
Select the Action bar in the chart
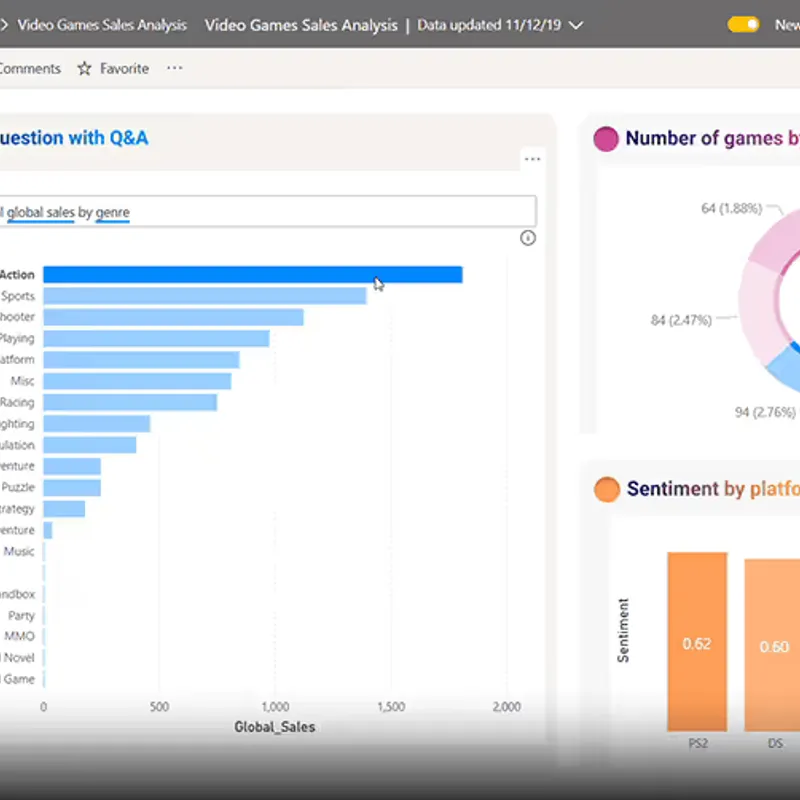pos(253,274)
